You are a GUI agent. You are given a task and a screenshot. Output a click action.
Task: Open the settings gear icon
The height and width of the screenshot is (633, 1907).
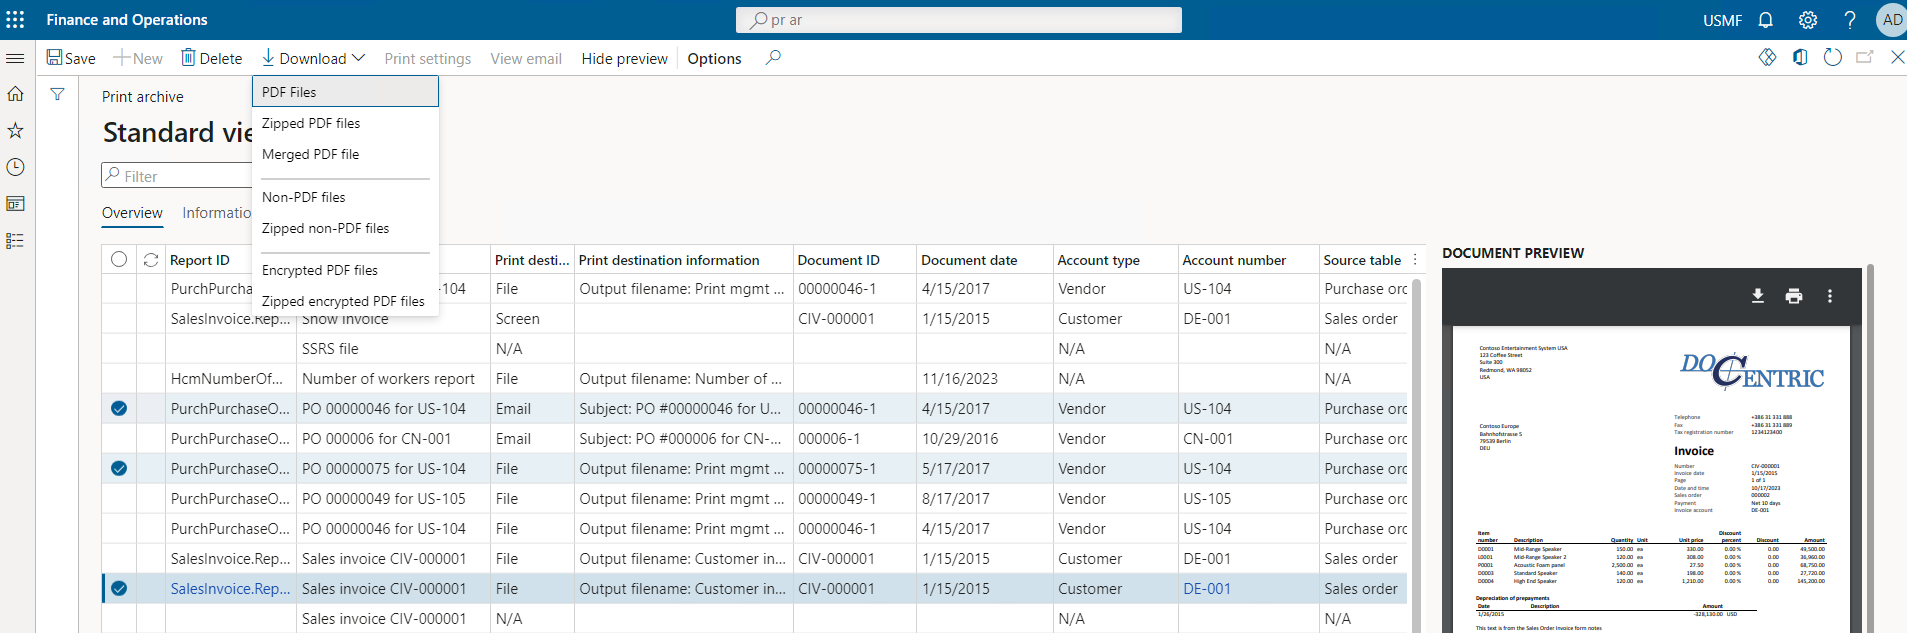(x=1807, y=20)
